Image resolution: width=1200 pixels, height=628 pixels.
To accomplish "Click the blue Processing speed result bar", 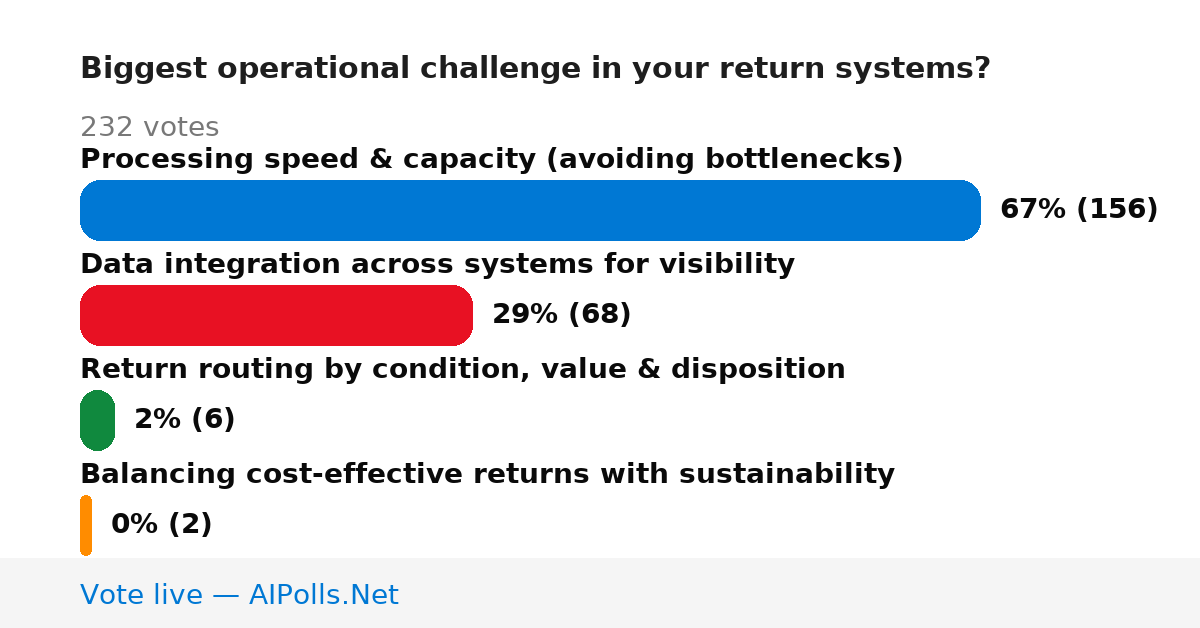I will [x=530, y=210].
